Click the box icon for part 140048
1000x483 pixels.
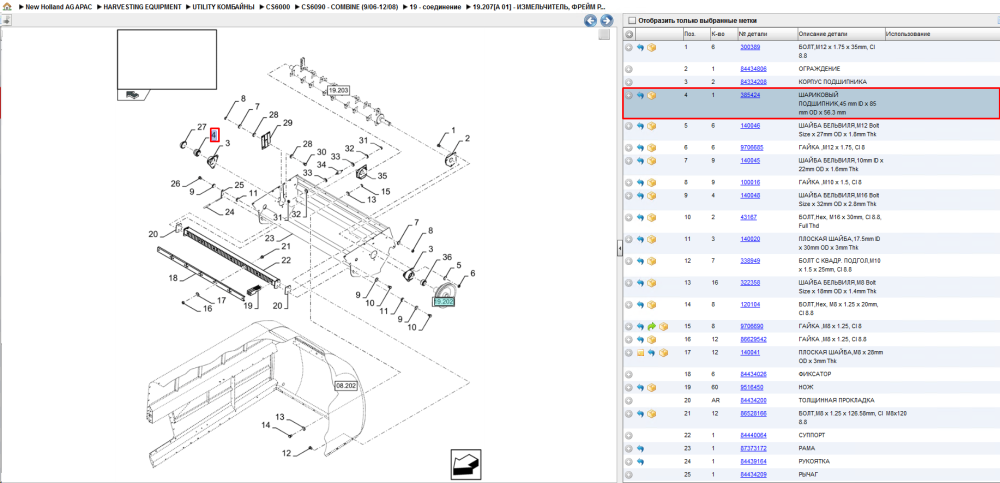652,196
